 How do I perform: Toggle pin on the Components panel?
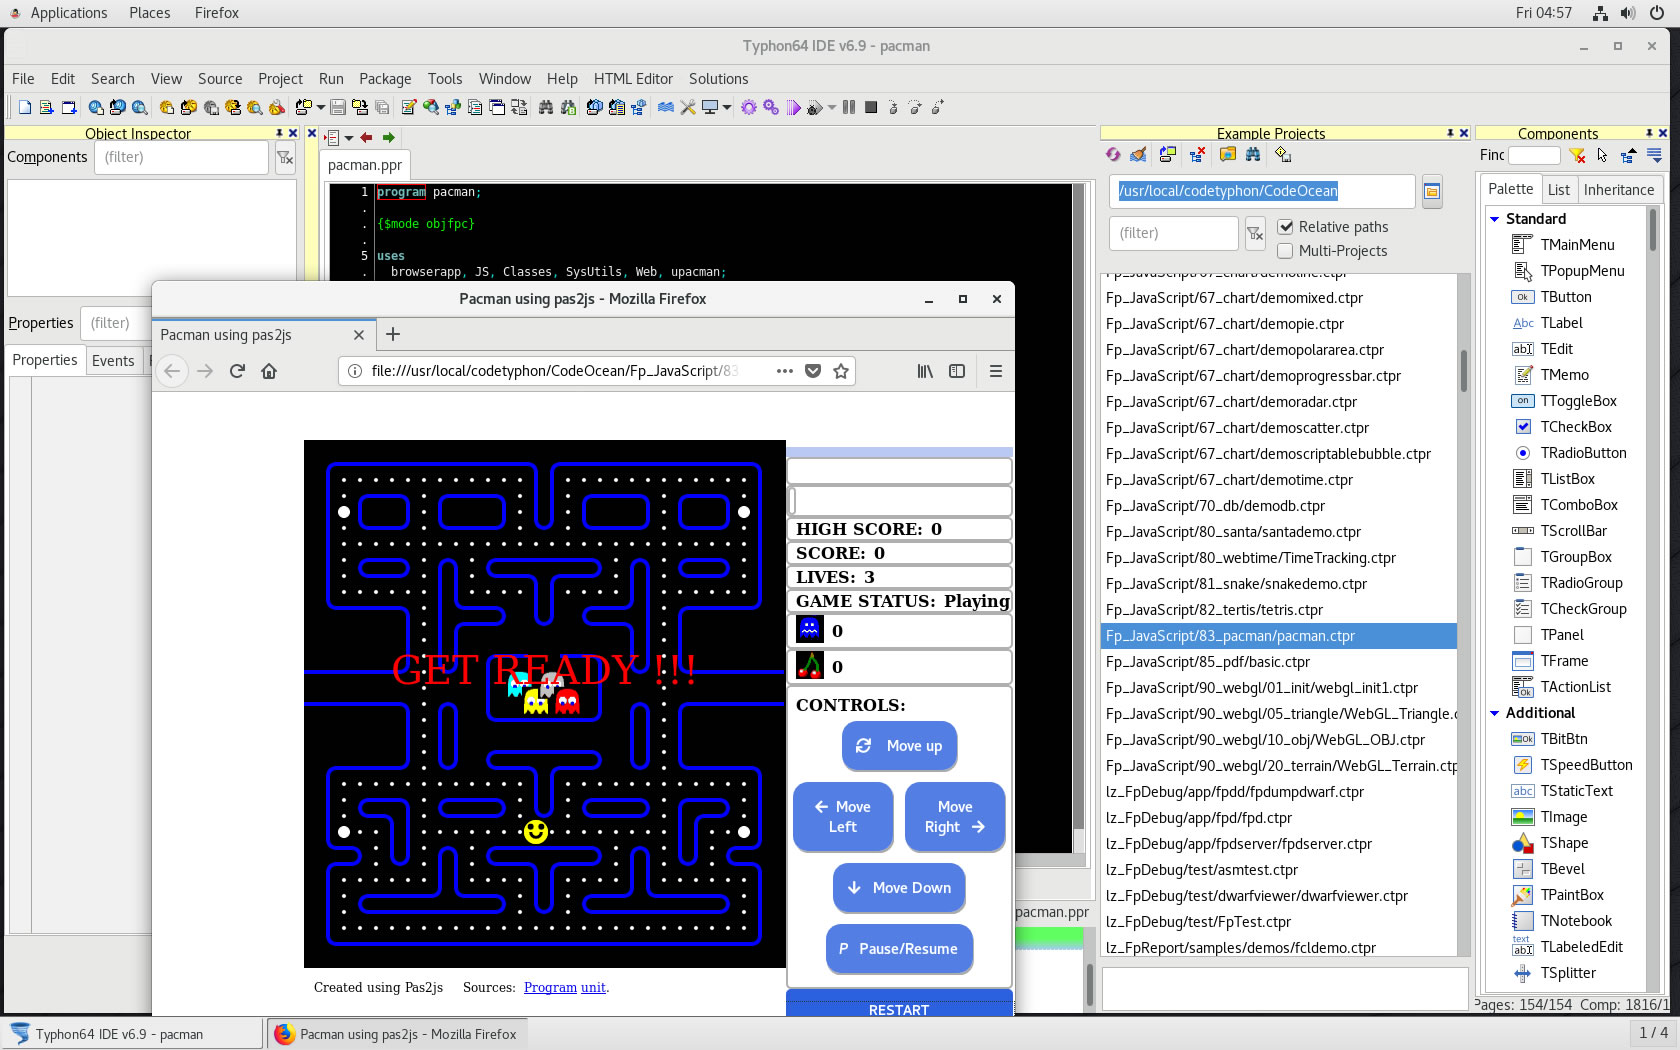click(x=1649, y=133)
